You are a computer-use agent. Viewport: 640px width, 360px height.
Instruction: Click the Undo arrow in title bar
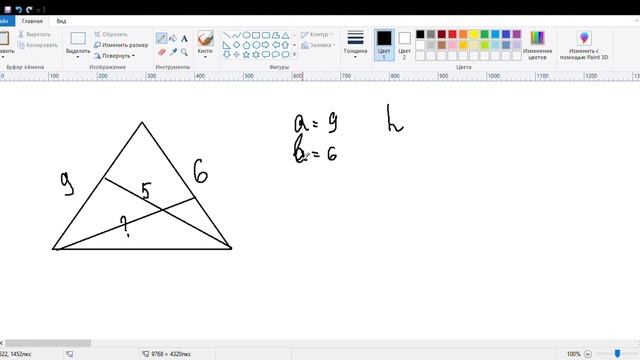point(18,9)
